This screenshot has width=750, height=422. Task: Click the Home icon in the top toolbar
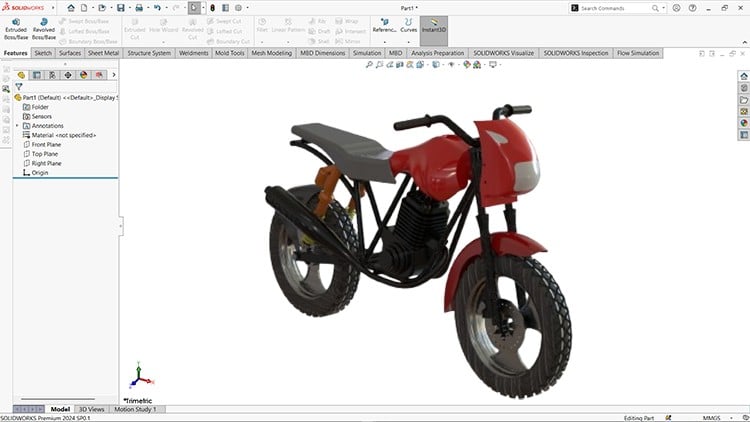tap(68, 8)
